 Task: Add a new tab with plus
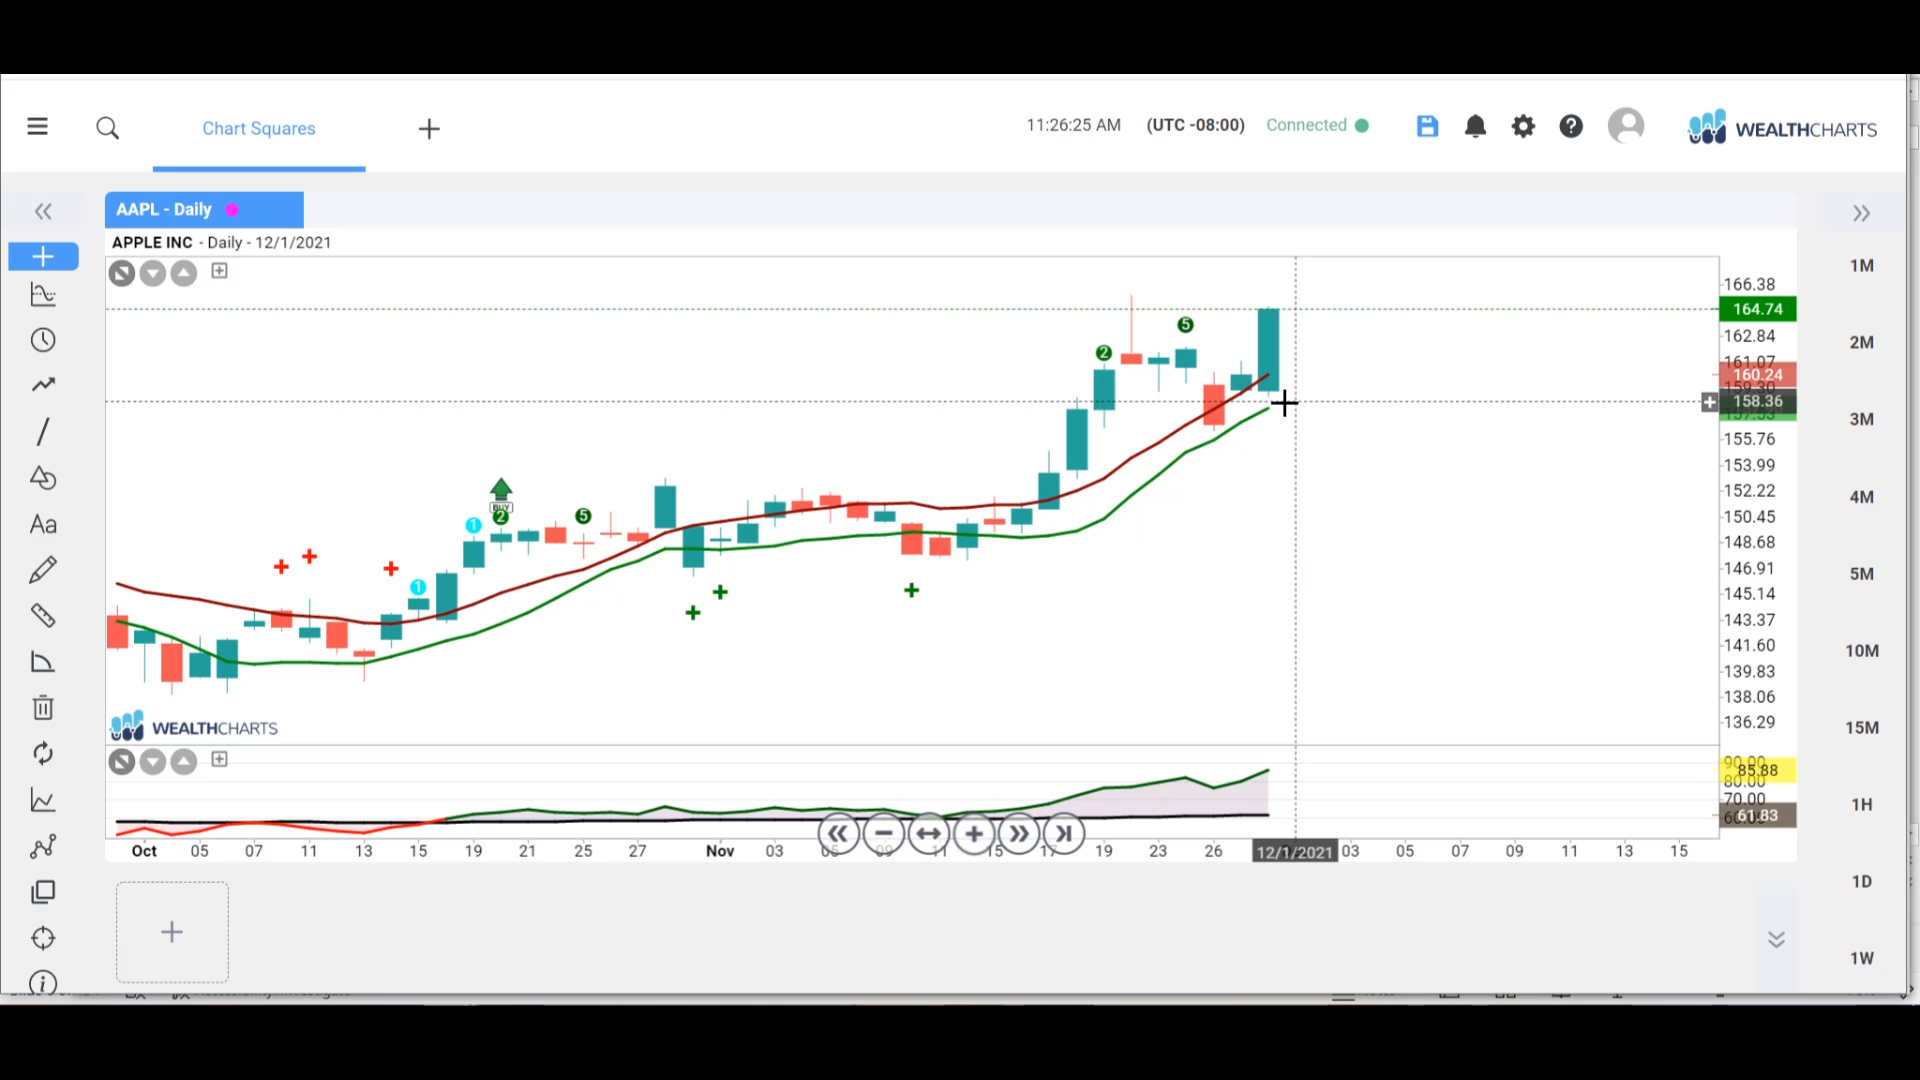(x=429, y=129)
